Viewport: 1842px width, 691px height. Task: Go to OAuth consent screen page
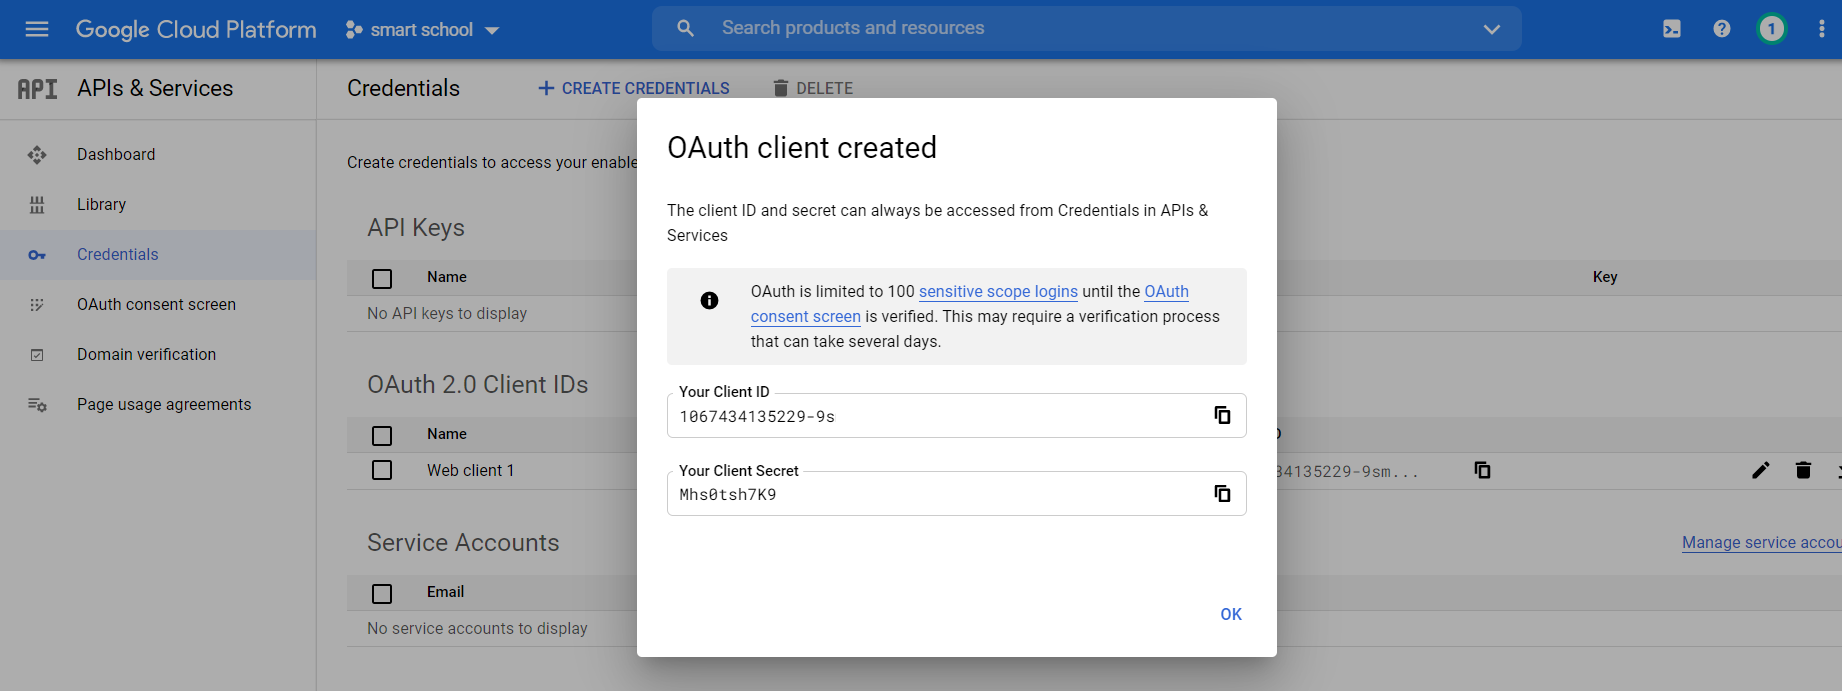pos(156,304)
